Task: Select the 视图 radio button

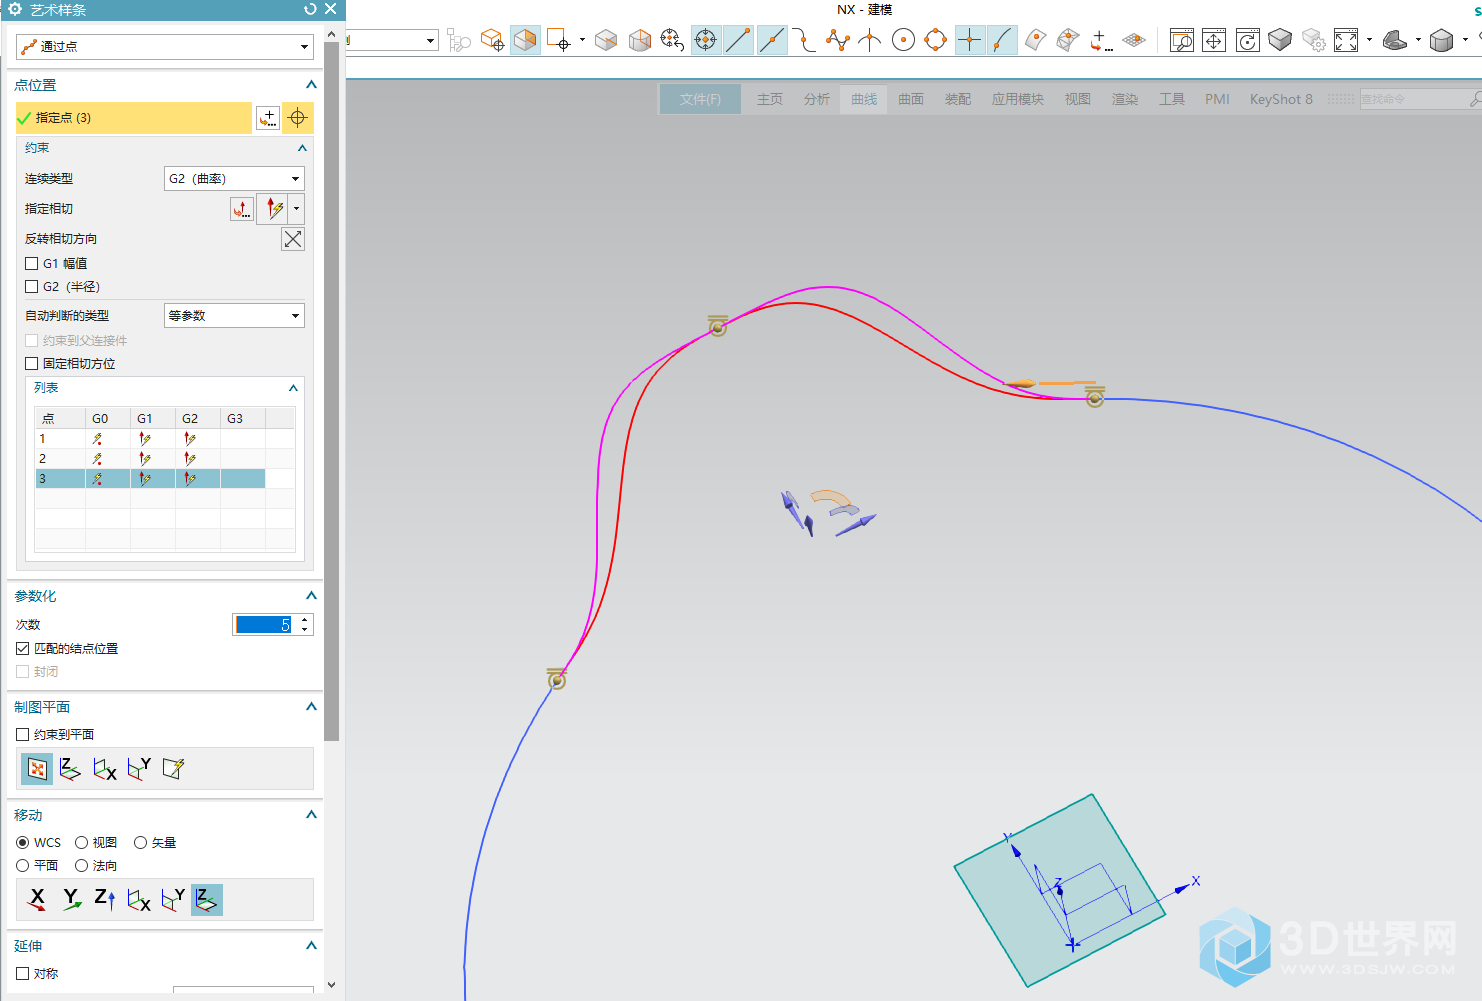Action: pos(82,843)
